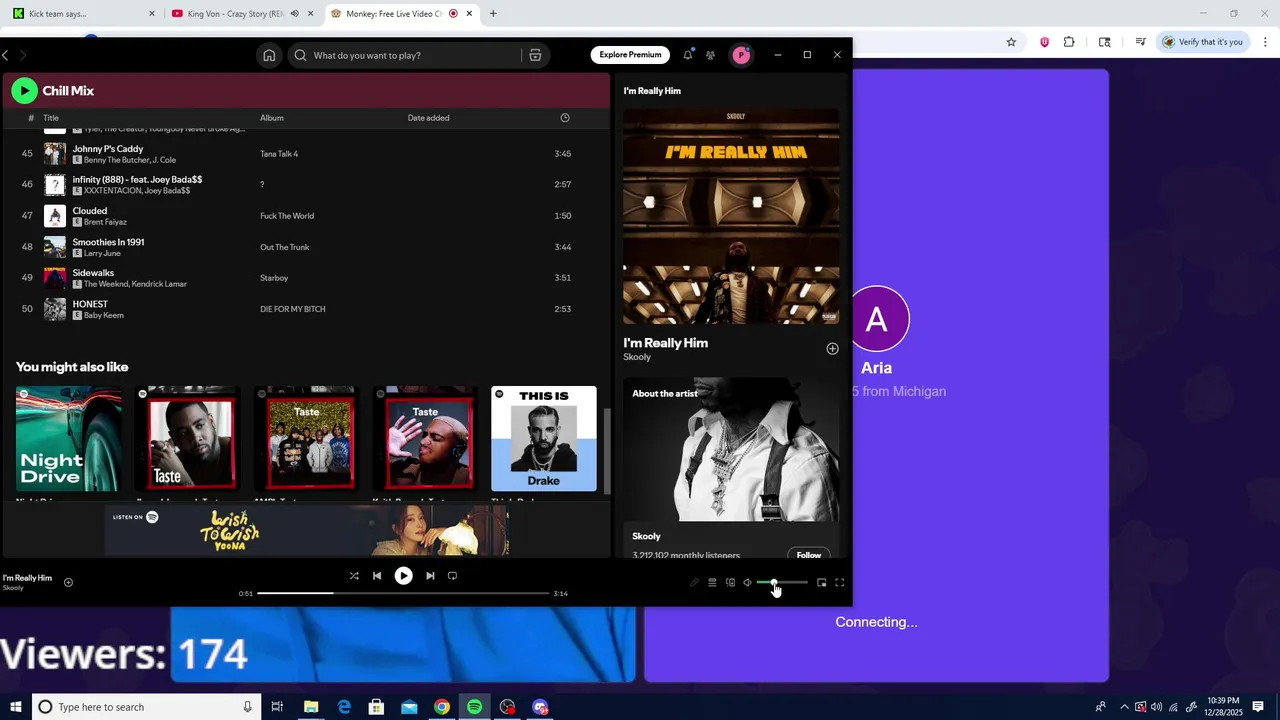Sort by the Album column header
This screenshot has height=720, width=1280.
tap(272, 118)
